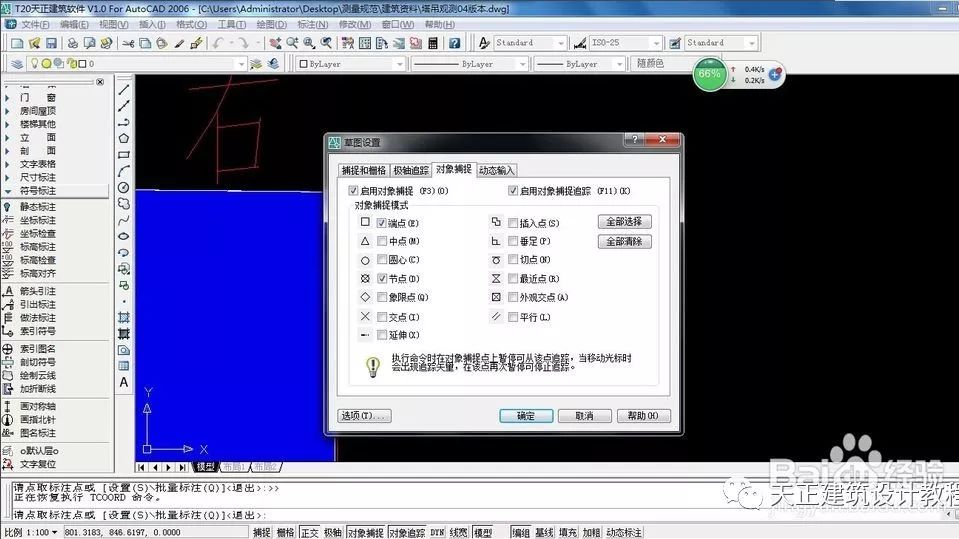Image resolution: width=959 pixels, height=539 pixels.
Task: Check the 垂足 snap mode checkbox
Action: (513, 241)
